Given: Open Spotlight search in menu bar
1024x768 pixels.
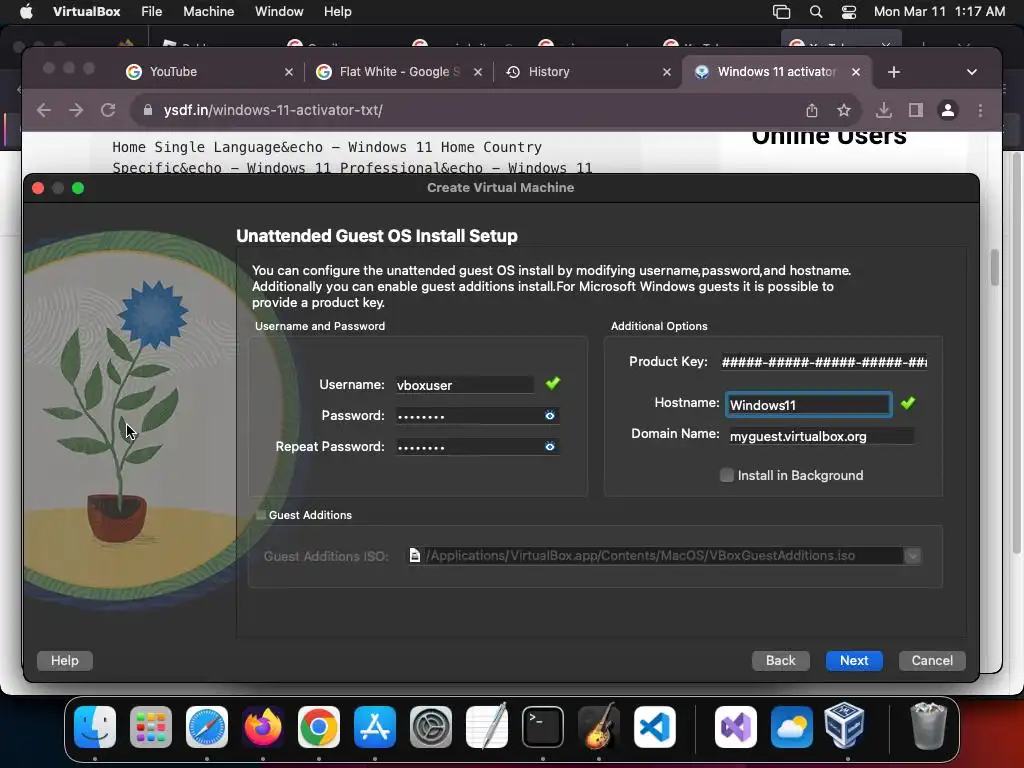Looking at the screenshot, I should [x=816, y=12].
